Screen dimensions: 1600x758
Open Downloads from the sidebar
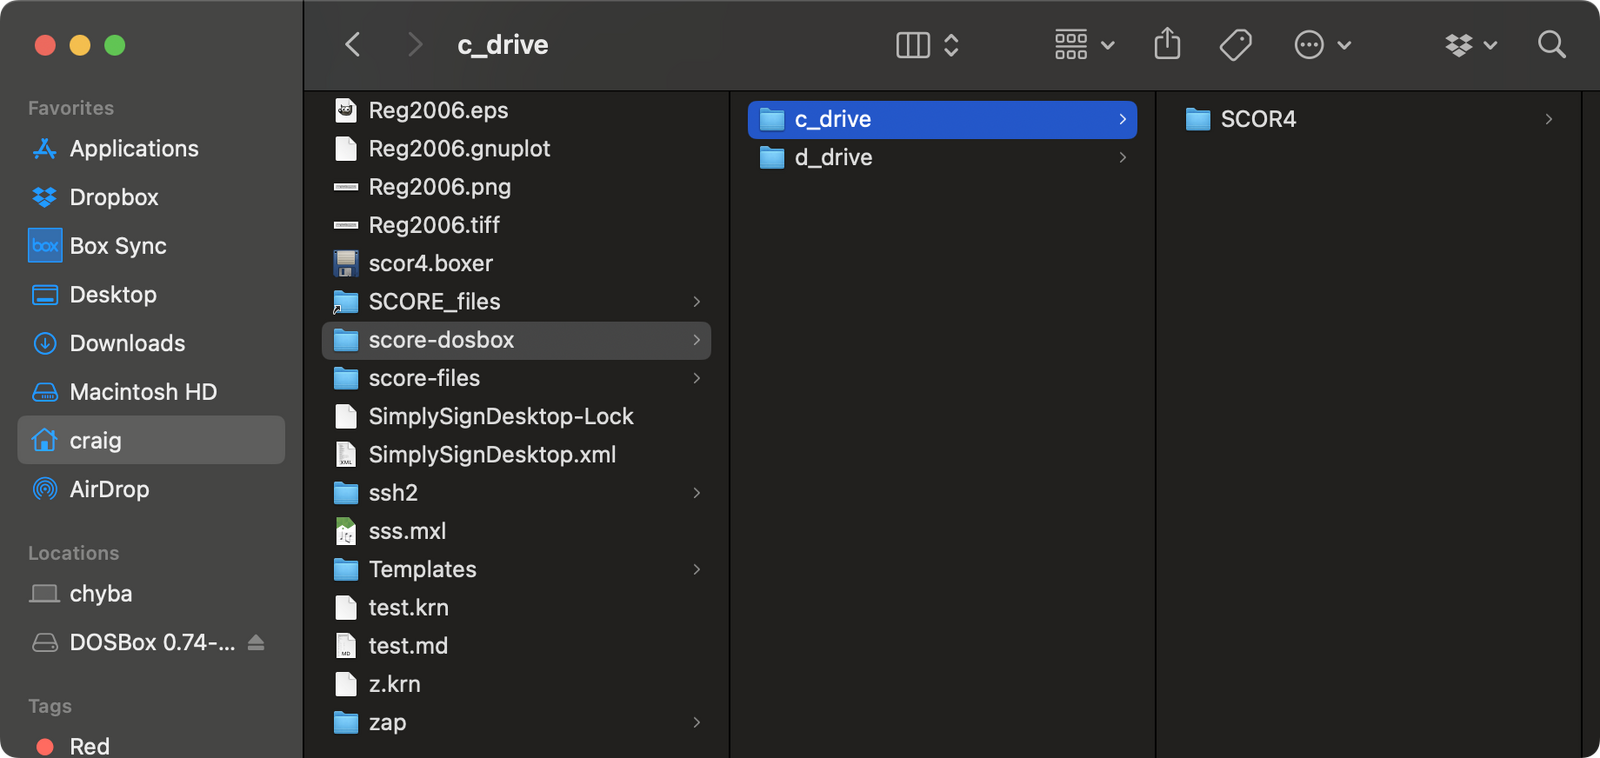[127, 344]
